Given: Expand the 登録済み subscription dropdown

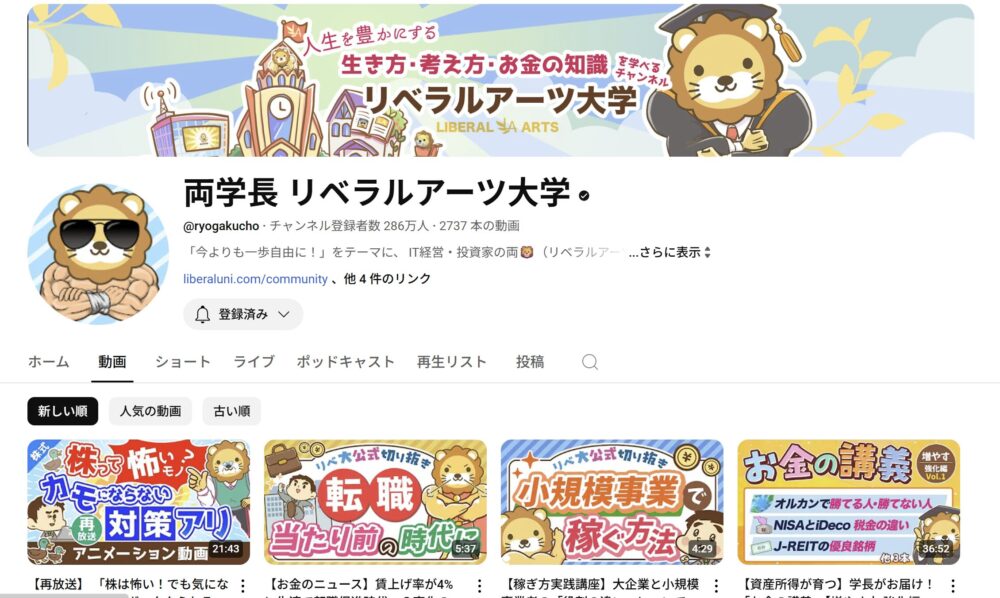Looking at the screenshot, I should coord(243,314).
